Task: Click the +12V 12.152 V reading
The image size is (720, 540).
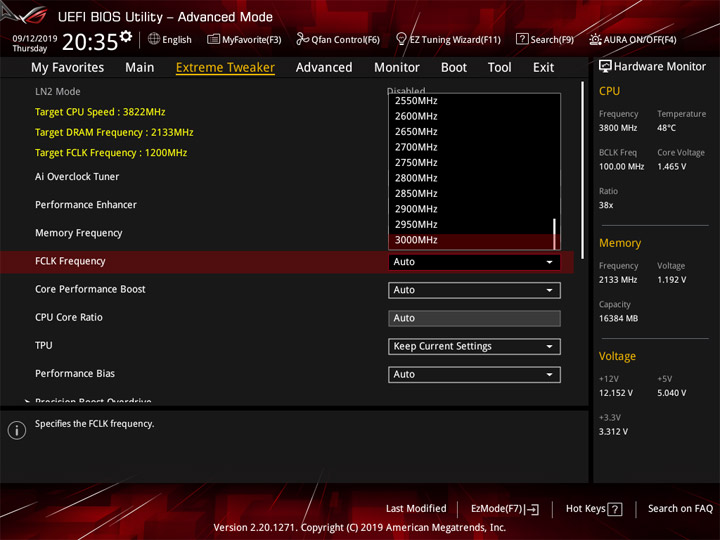Action: click(615, 393)
